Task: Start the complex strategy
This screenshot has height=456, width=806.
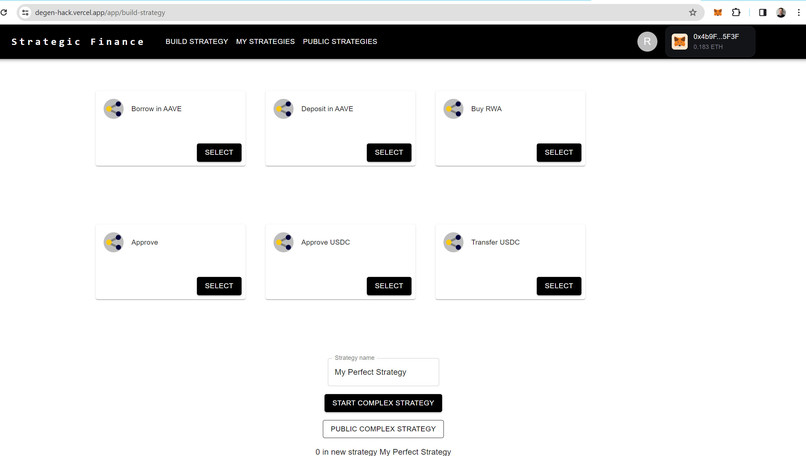Action: [383, 403]
